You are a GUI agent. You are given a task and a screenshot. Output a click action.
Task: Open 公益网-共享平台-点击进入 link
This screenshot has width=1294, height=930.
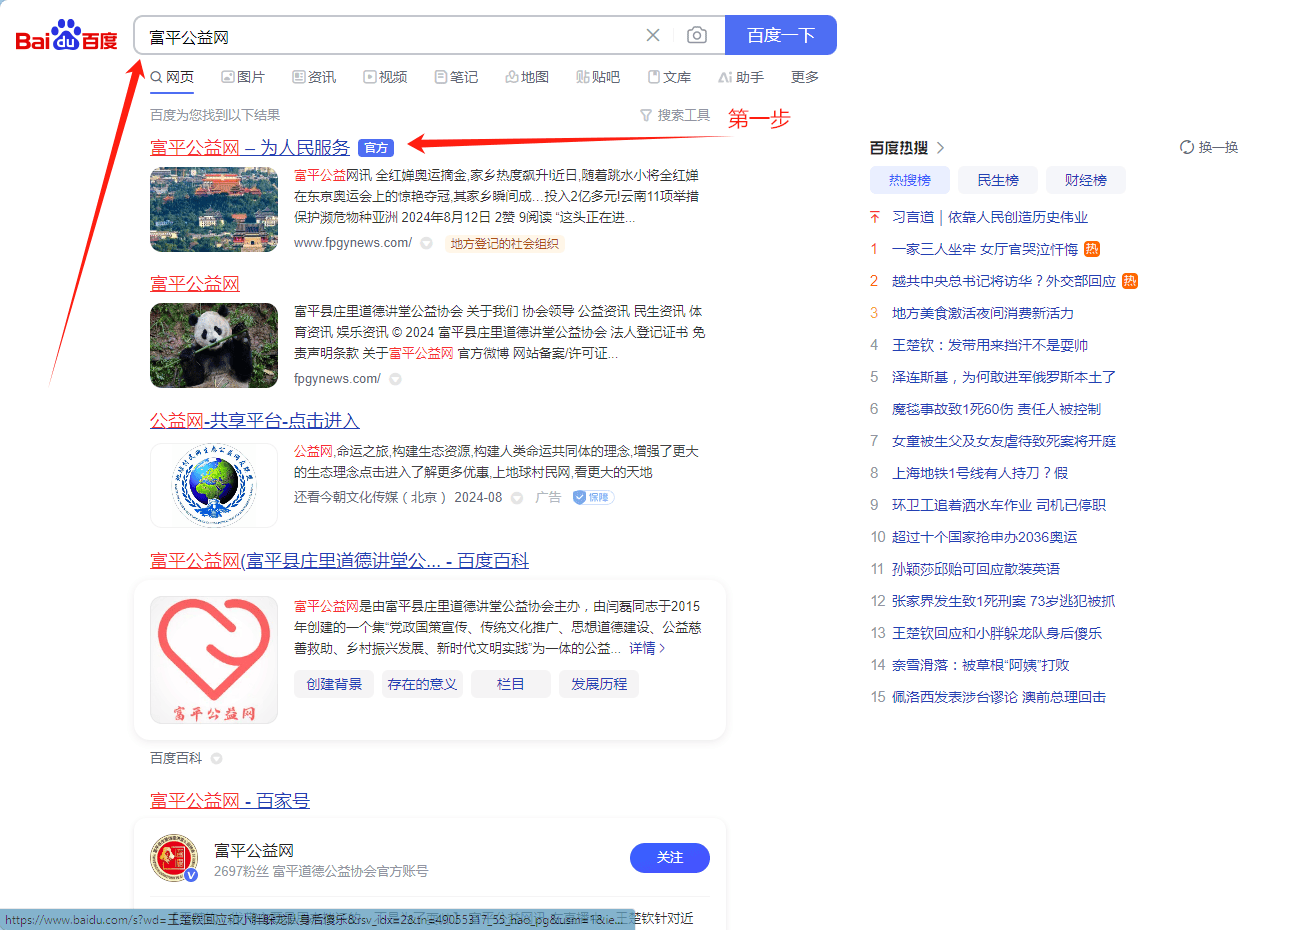click(x=254, y=420)
